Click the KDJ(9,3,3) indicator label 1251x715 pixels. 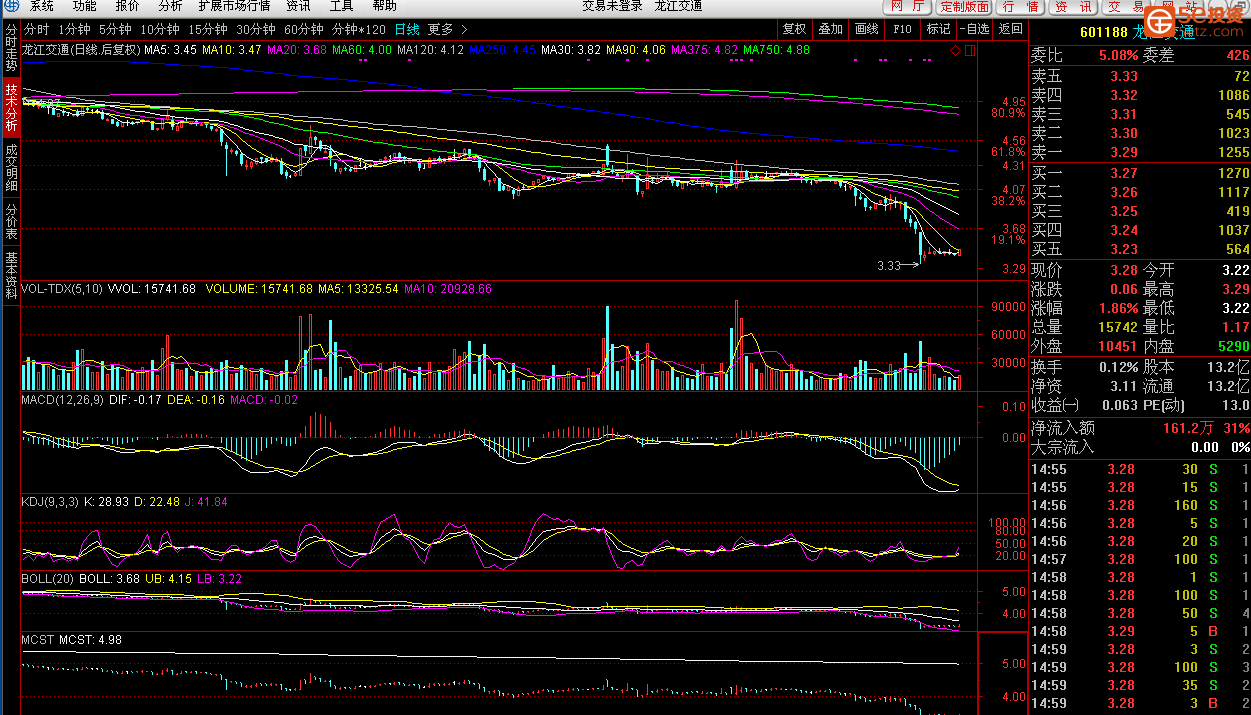pyautogui.click(x=52, y=502)
